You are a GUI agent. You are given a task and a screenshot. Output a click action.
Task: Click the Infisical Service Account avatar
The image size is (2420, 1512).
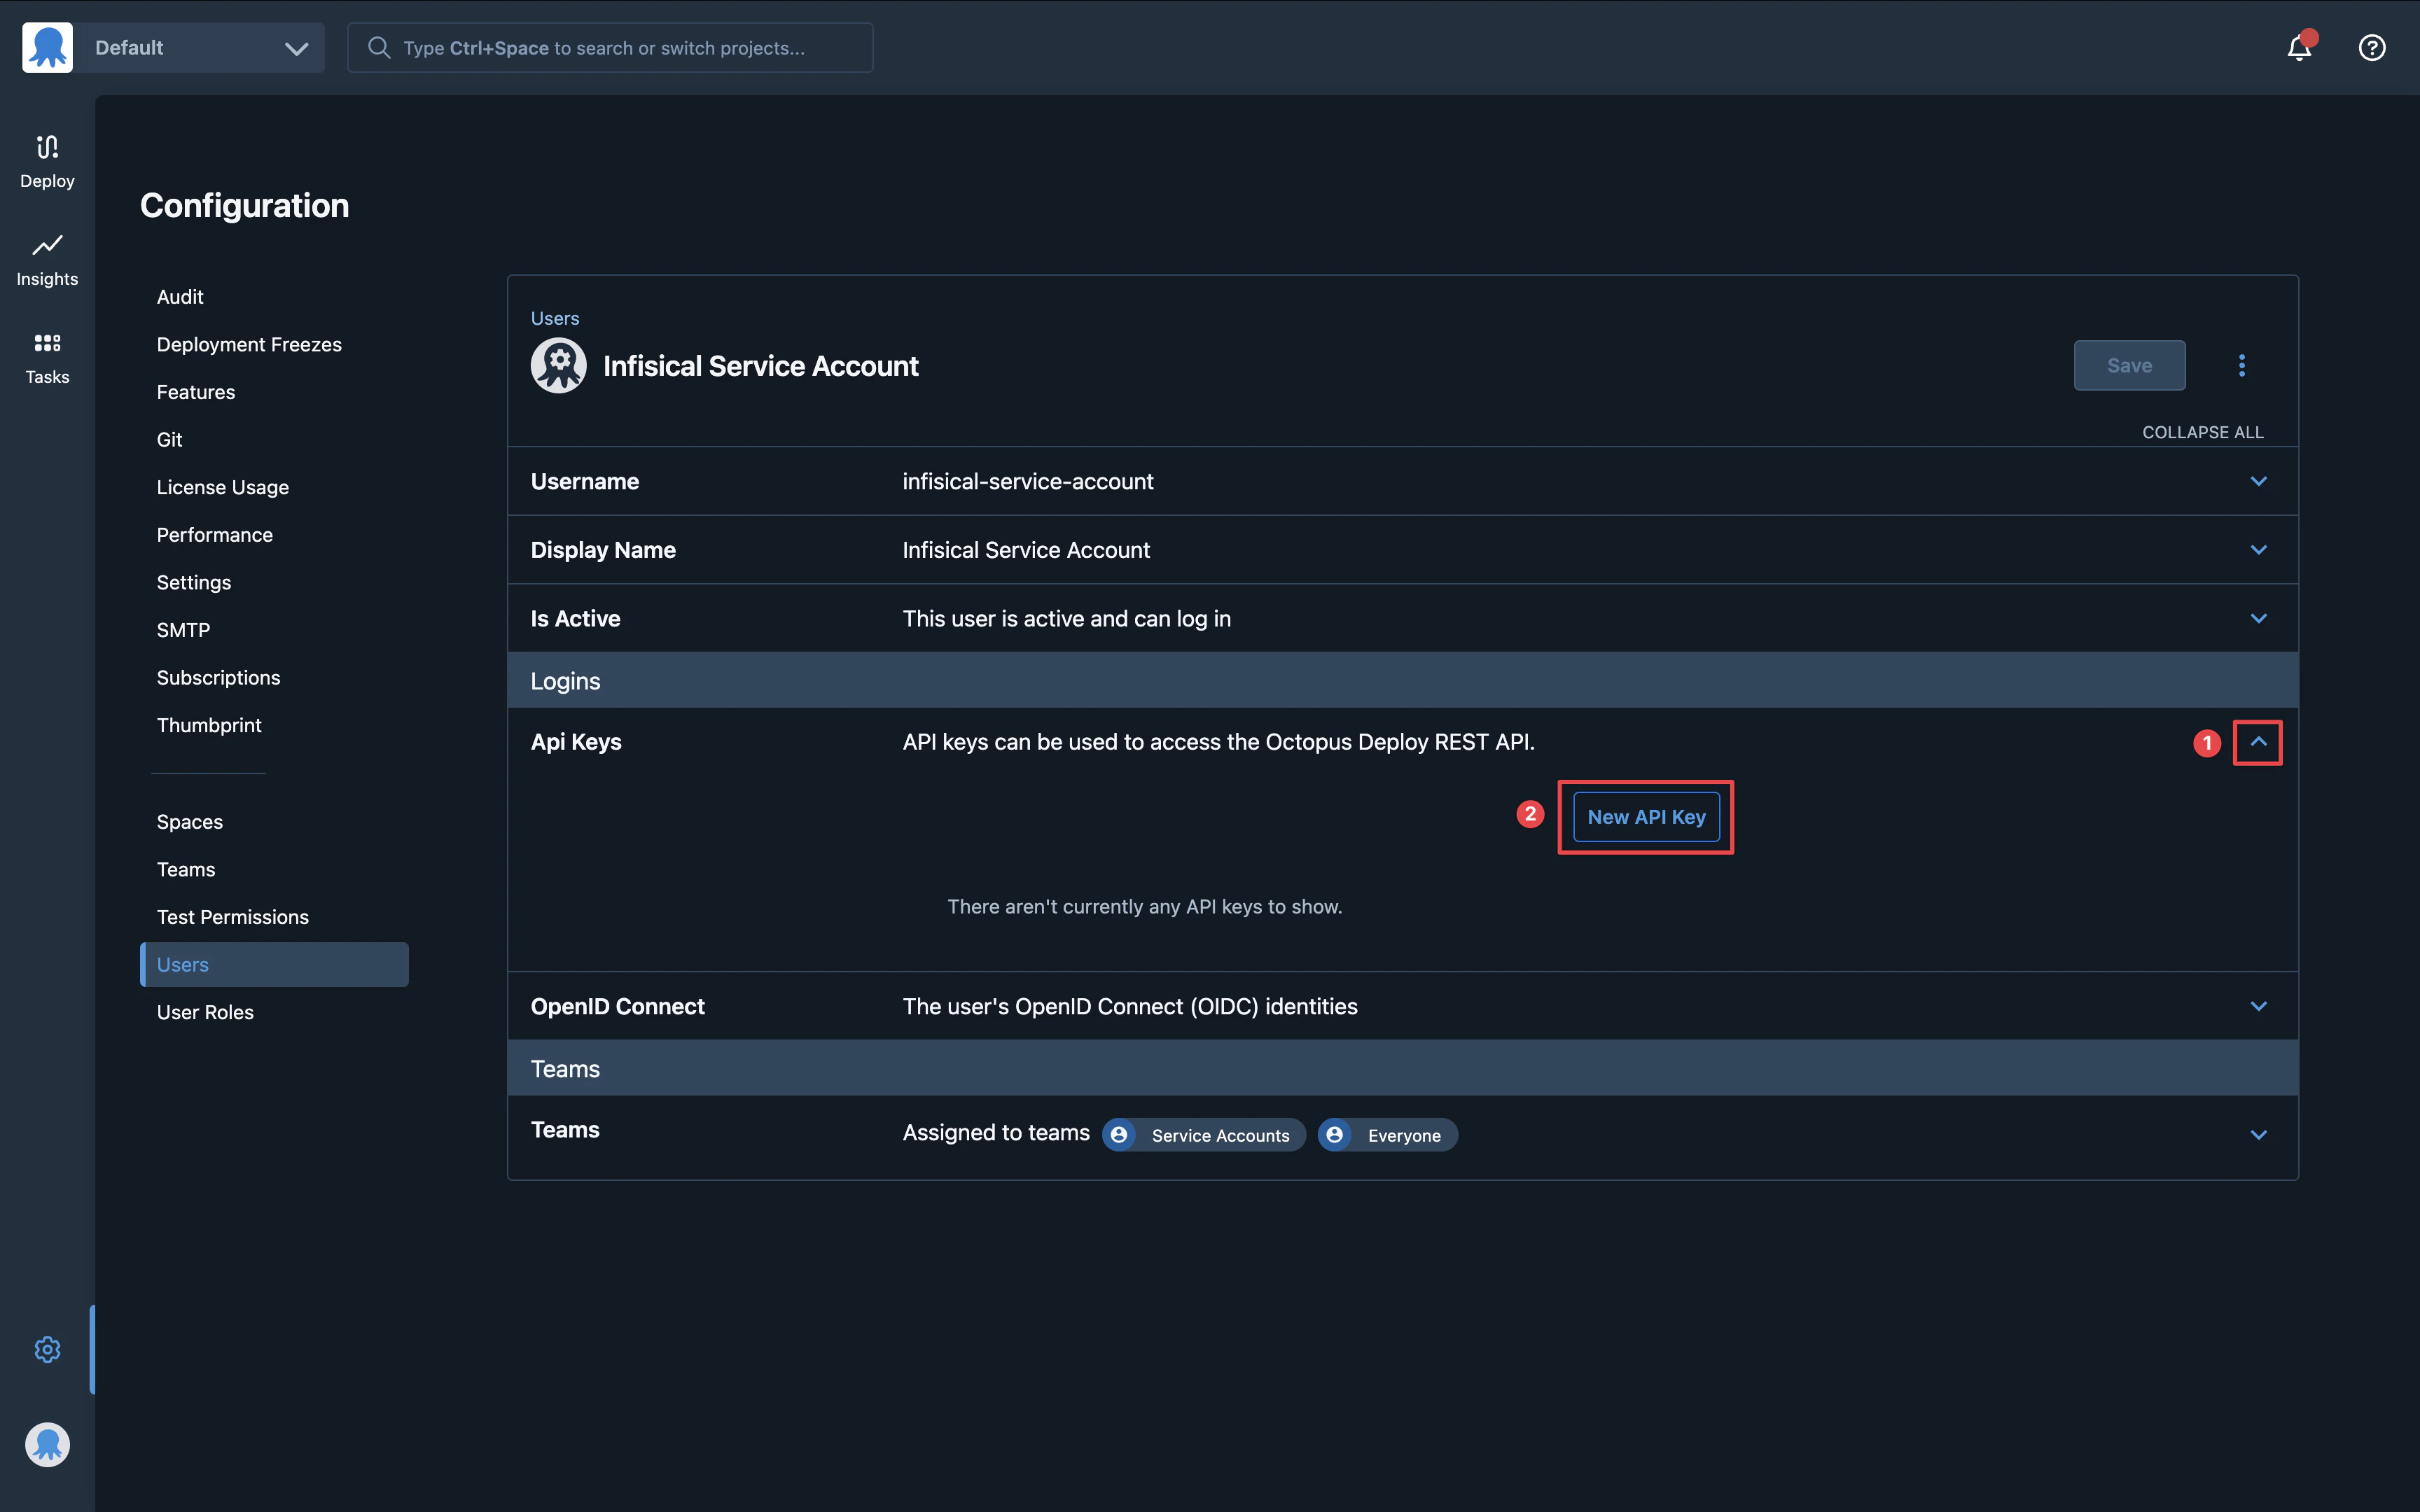pos(558,365)
